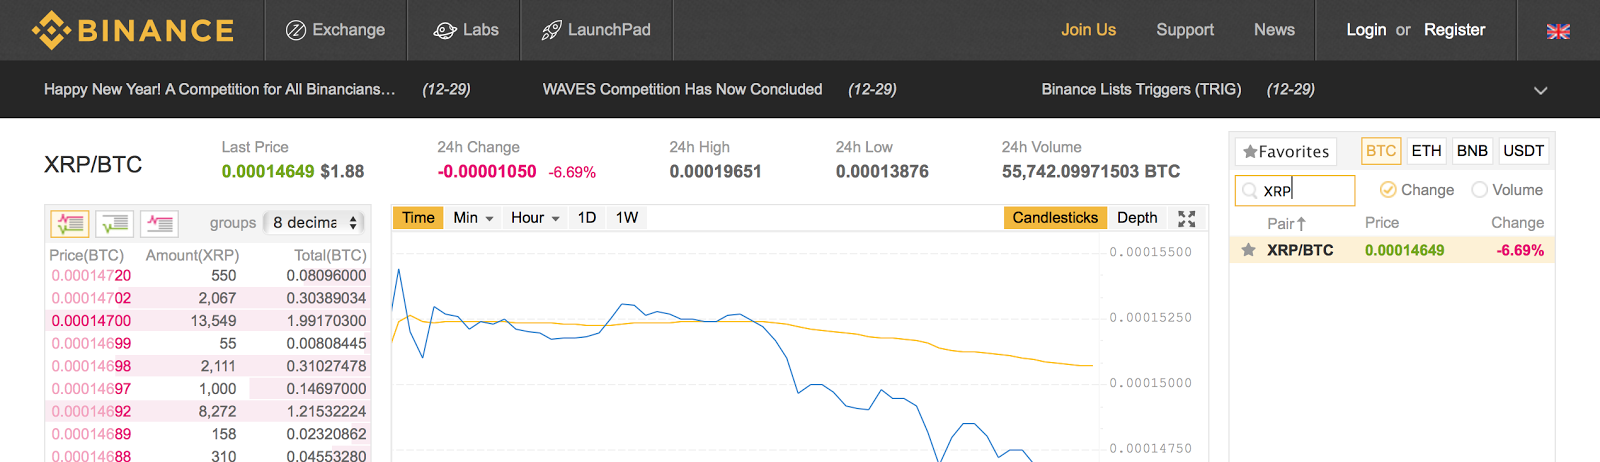Click the Register link
Screen dimensions: 1600x462
(1454, 30)
